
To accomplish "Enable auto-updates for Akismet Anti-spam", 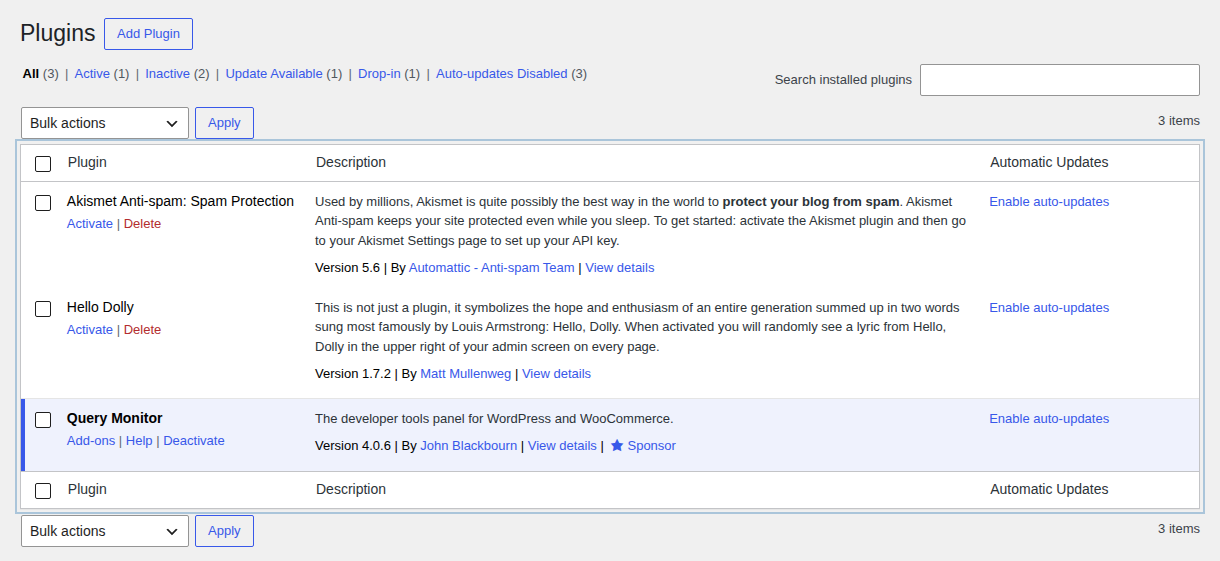I will 1049,202.
